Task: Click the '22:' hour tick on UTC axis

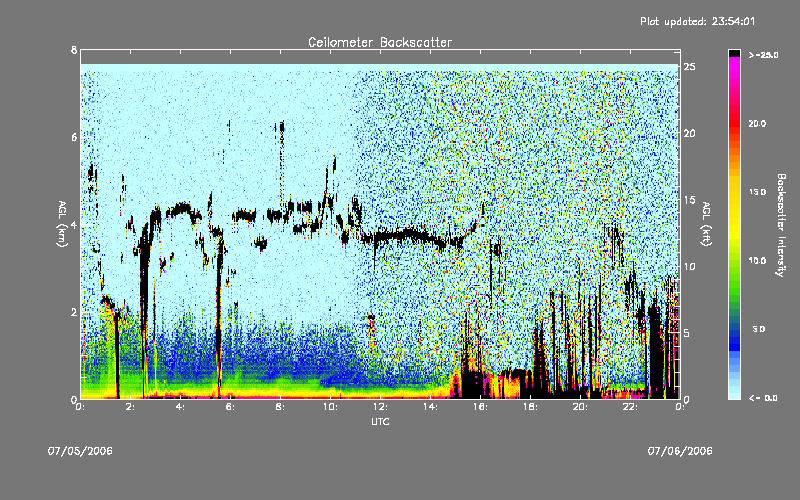Action: click(630, 407)
